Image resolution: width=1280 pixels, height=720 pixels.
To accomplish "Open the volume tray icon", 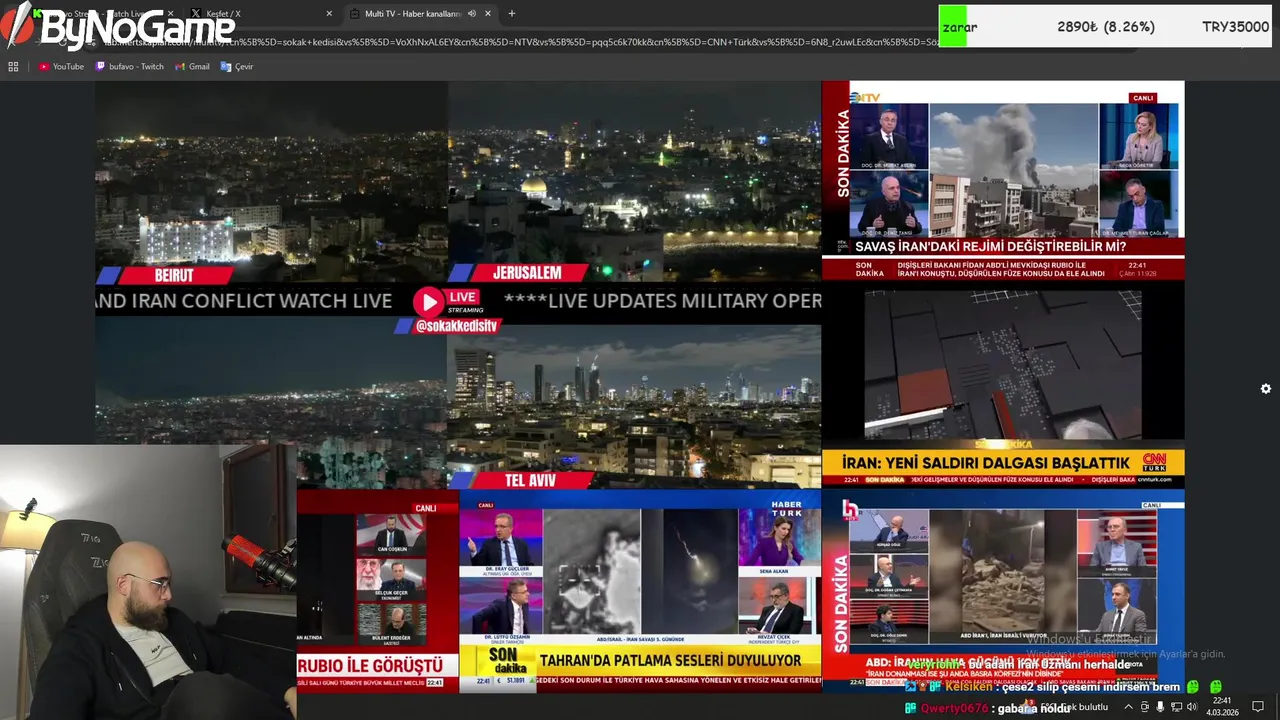I will [x=1192, y=707].
